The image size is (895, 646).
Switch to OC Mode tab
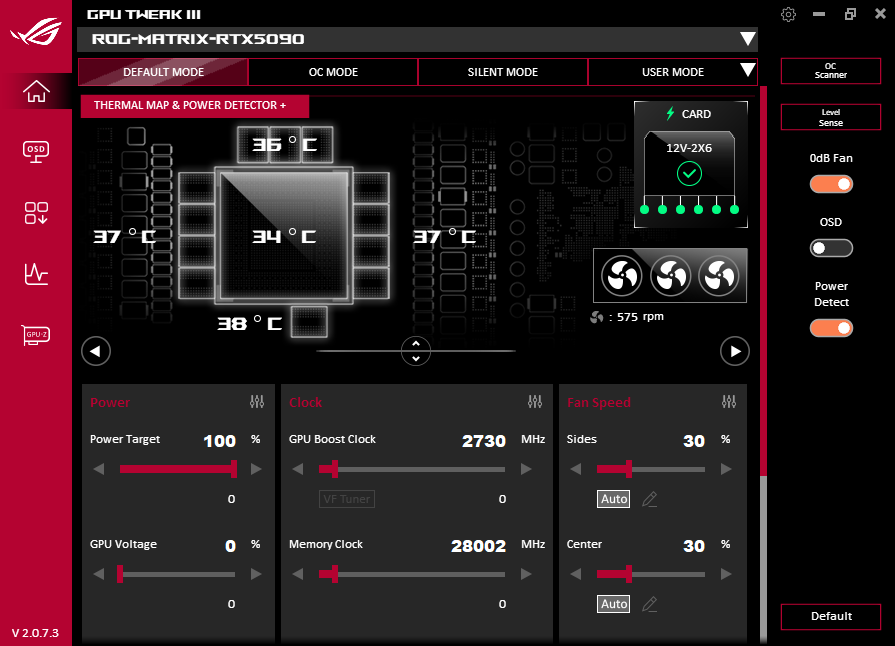(333, 72)
